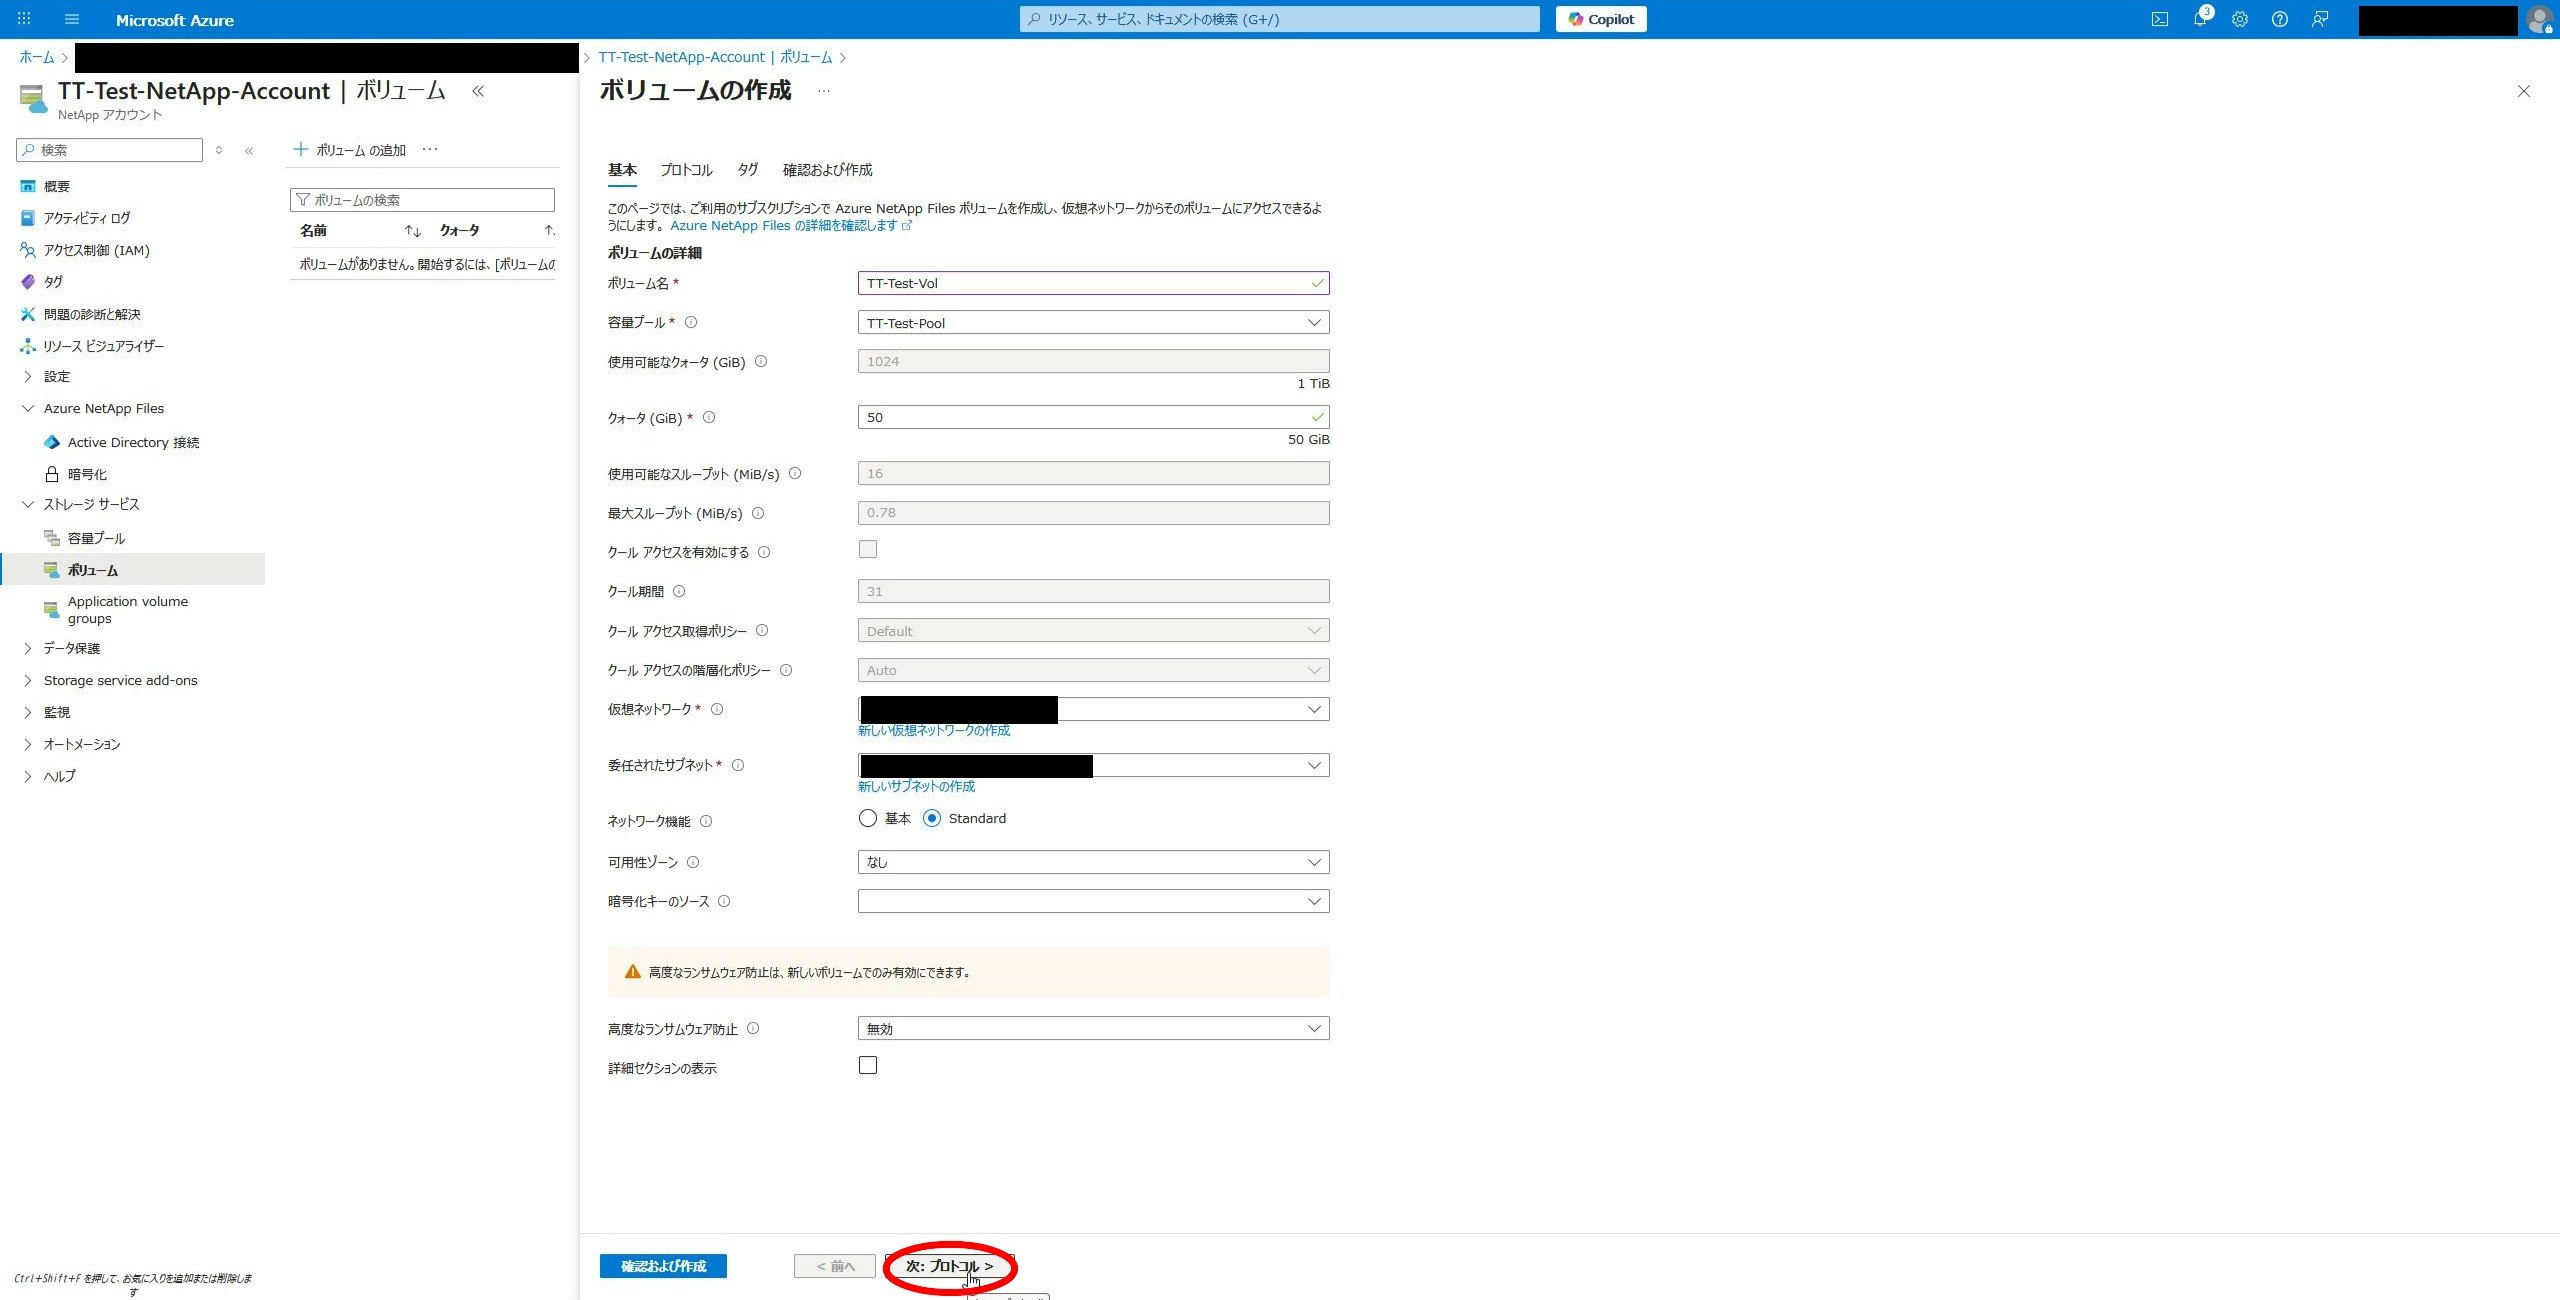Open the portal hamburger menu
The width and height of the screenshot is (2560, 1300).
[x=72, y=19]
